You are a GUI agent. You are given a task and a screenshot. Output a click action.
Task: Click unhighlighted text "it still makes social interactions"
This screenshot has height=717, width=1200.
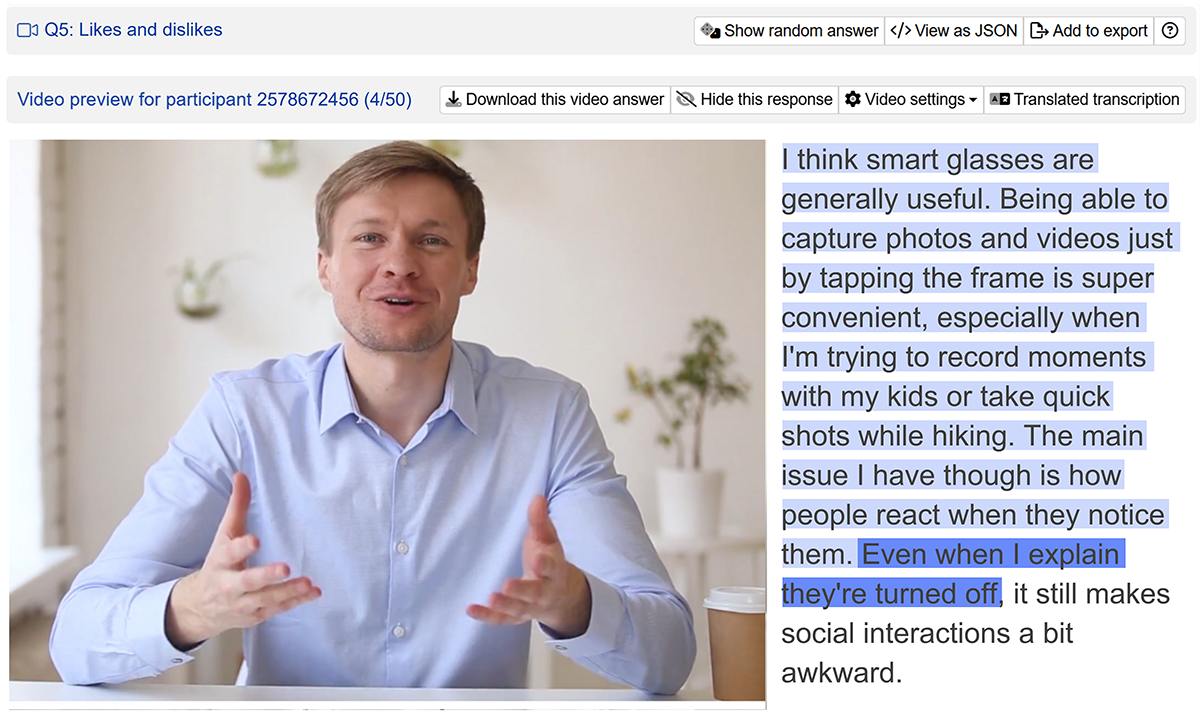pyautogui.click(x=1090, y=594)
